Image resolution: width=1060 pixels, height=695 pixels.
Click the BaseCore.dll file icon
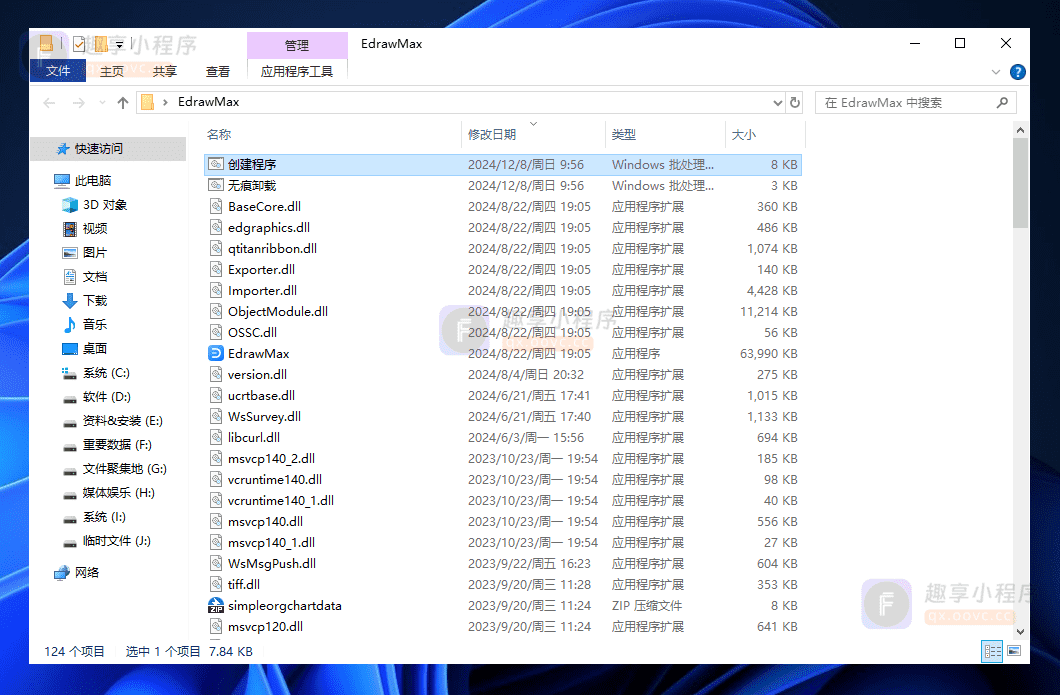click(x=216, y=206)
